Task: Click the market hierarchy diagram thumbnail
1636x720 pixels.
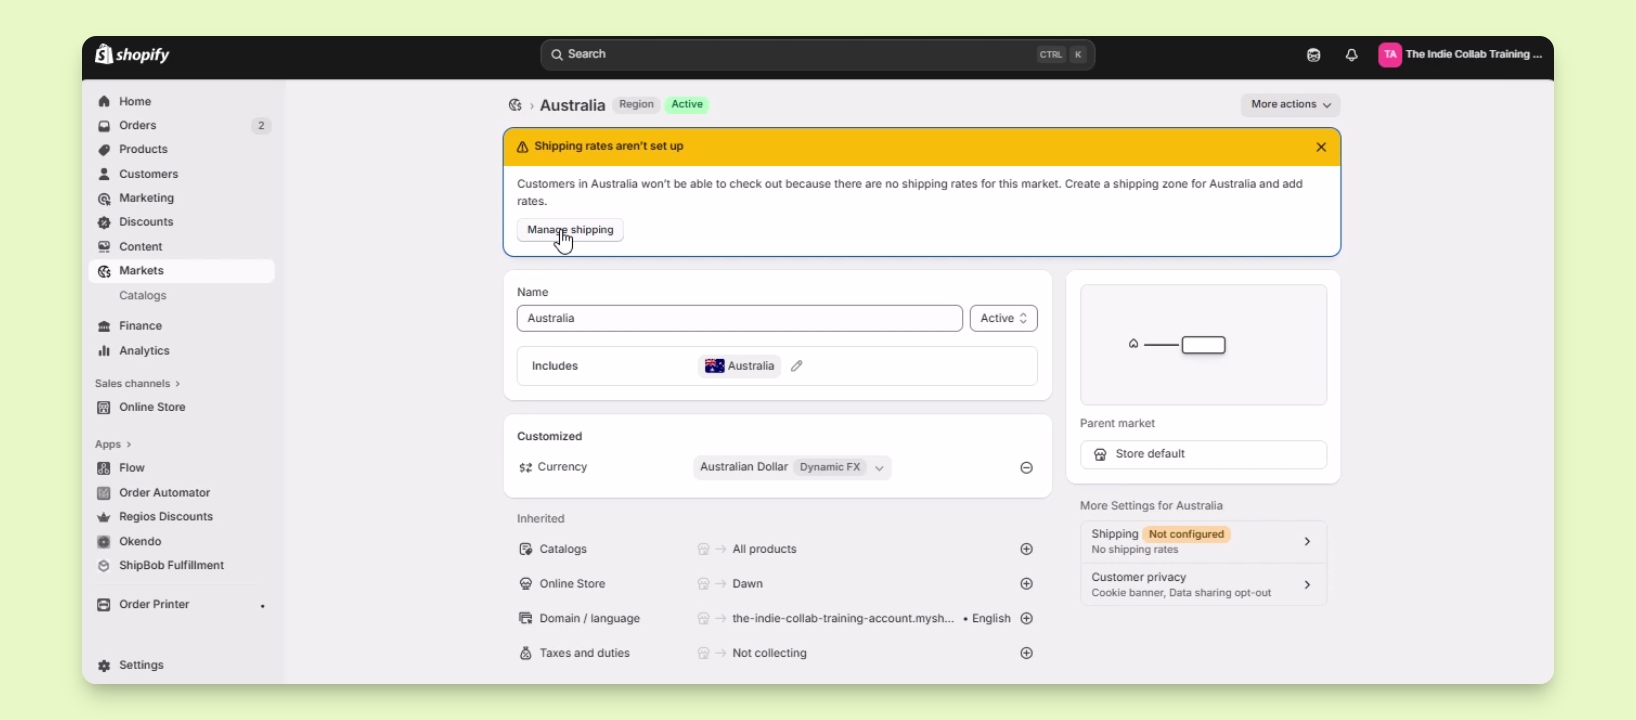Action: 1204,345
